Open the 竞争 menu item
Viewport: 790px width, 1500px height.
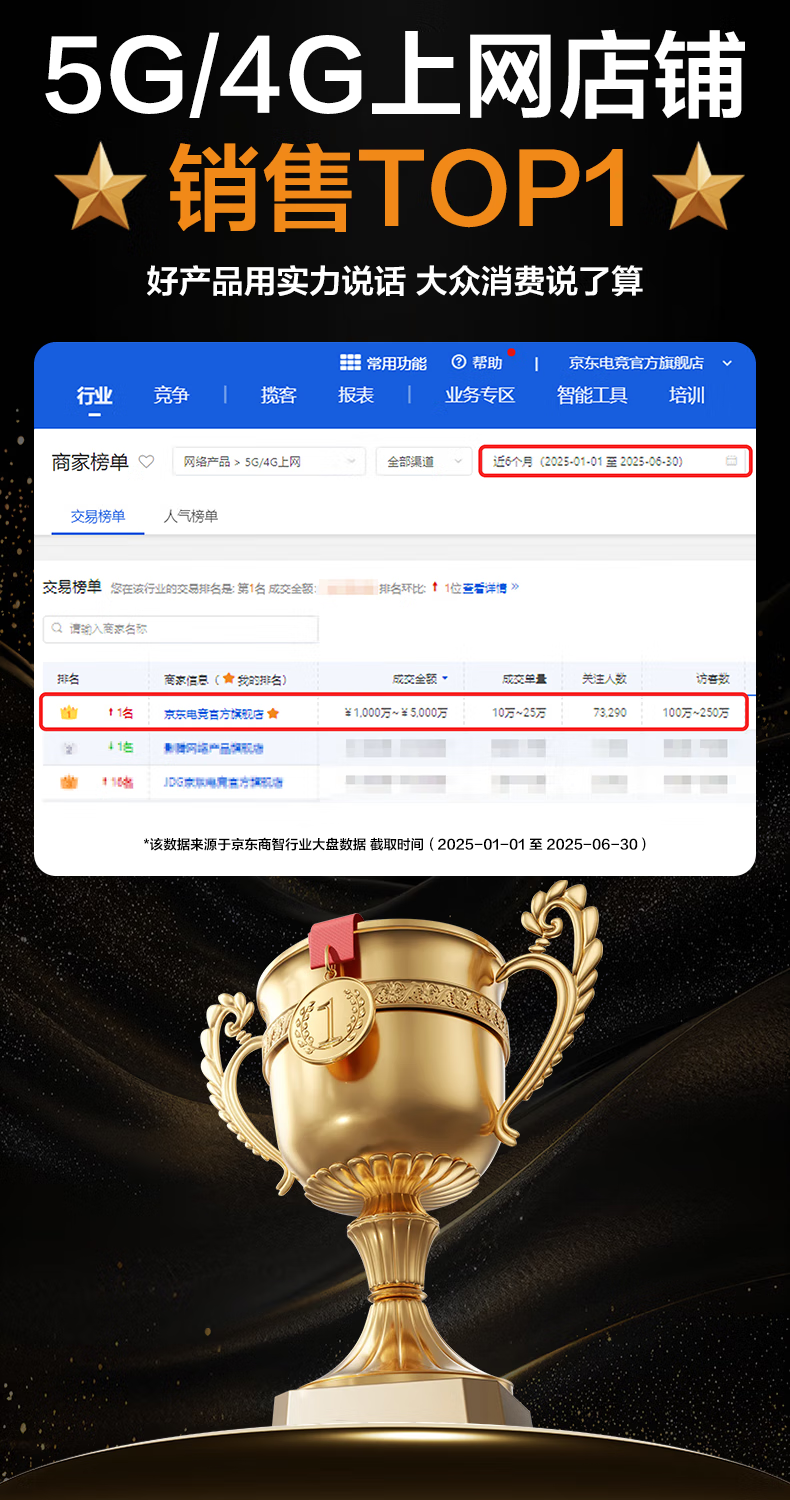(x=171, y=395)
